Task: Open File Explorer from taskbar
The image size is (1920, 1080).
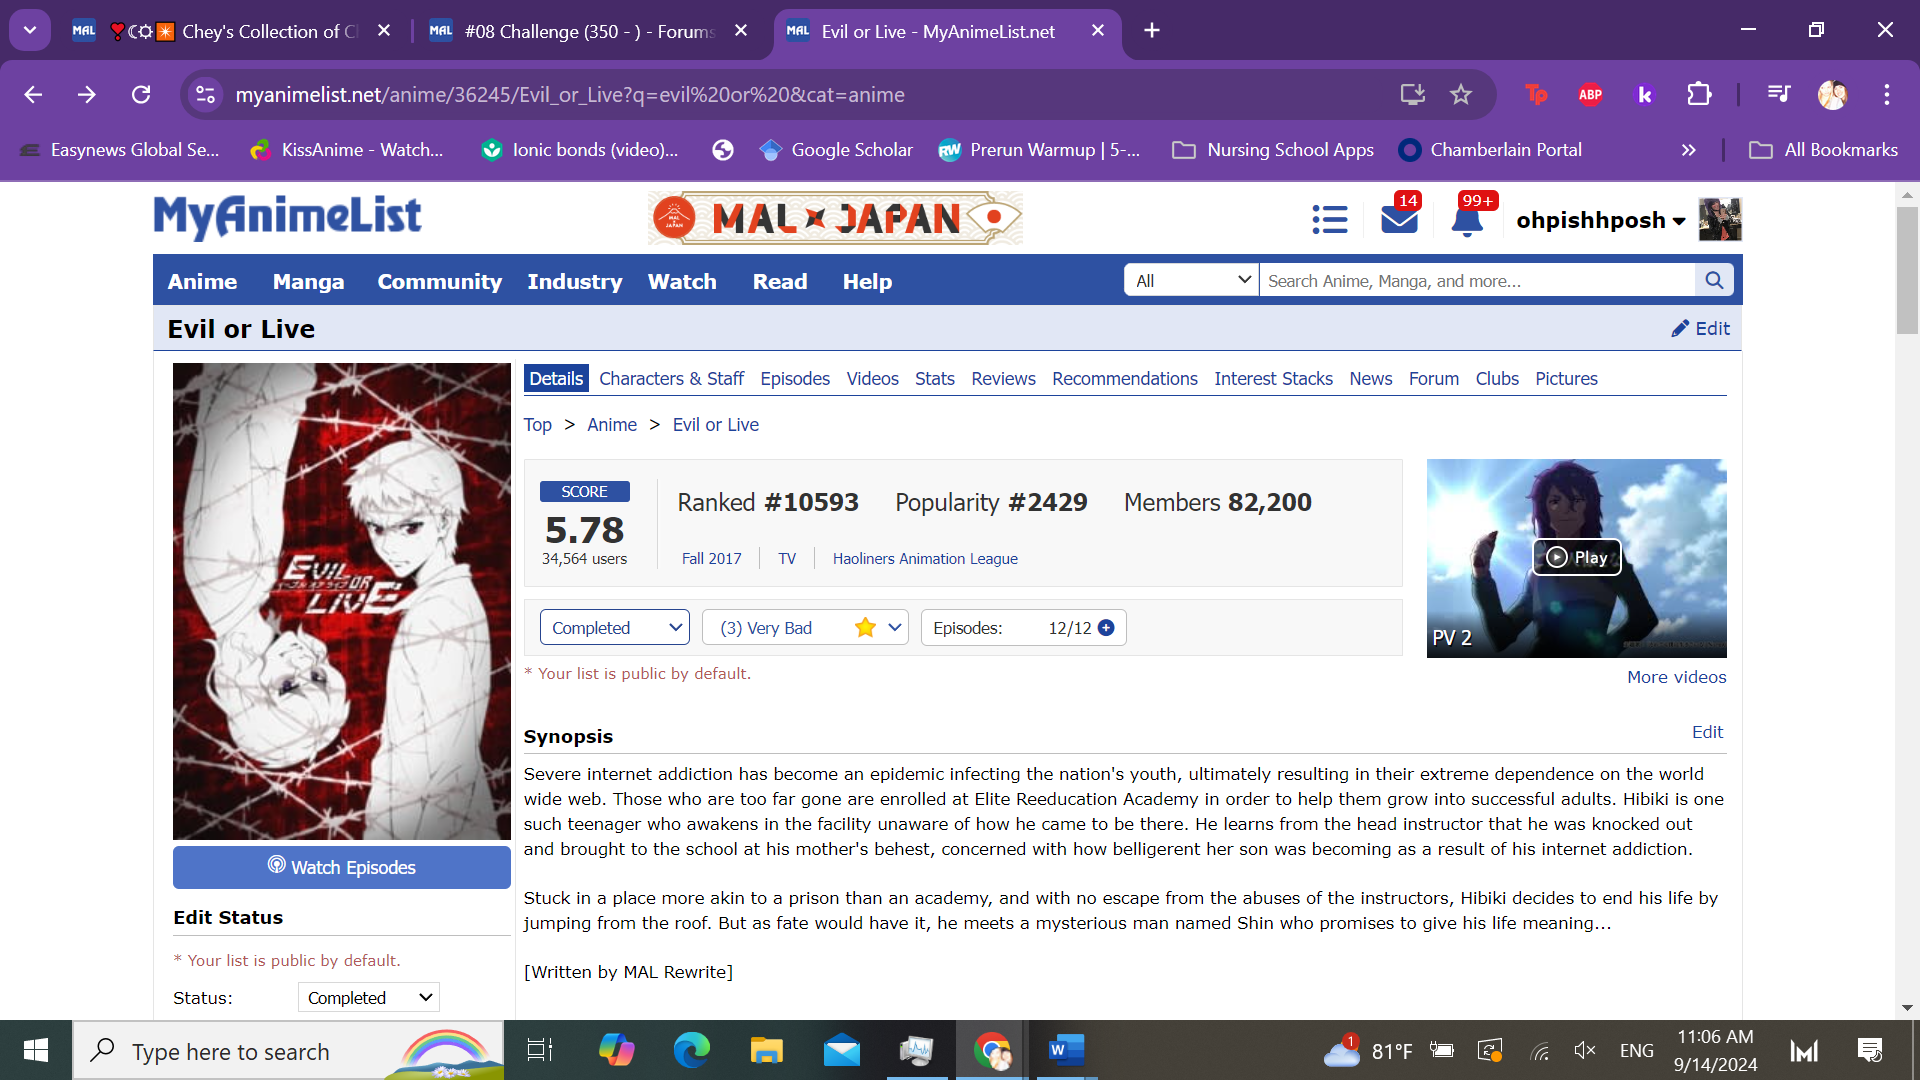Action: click(x=766, y=1050)
